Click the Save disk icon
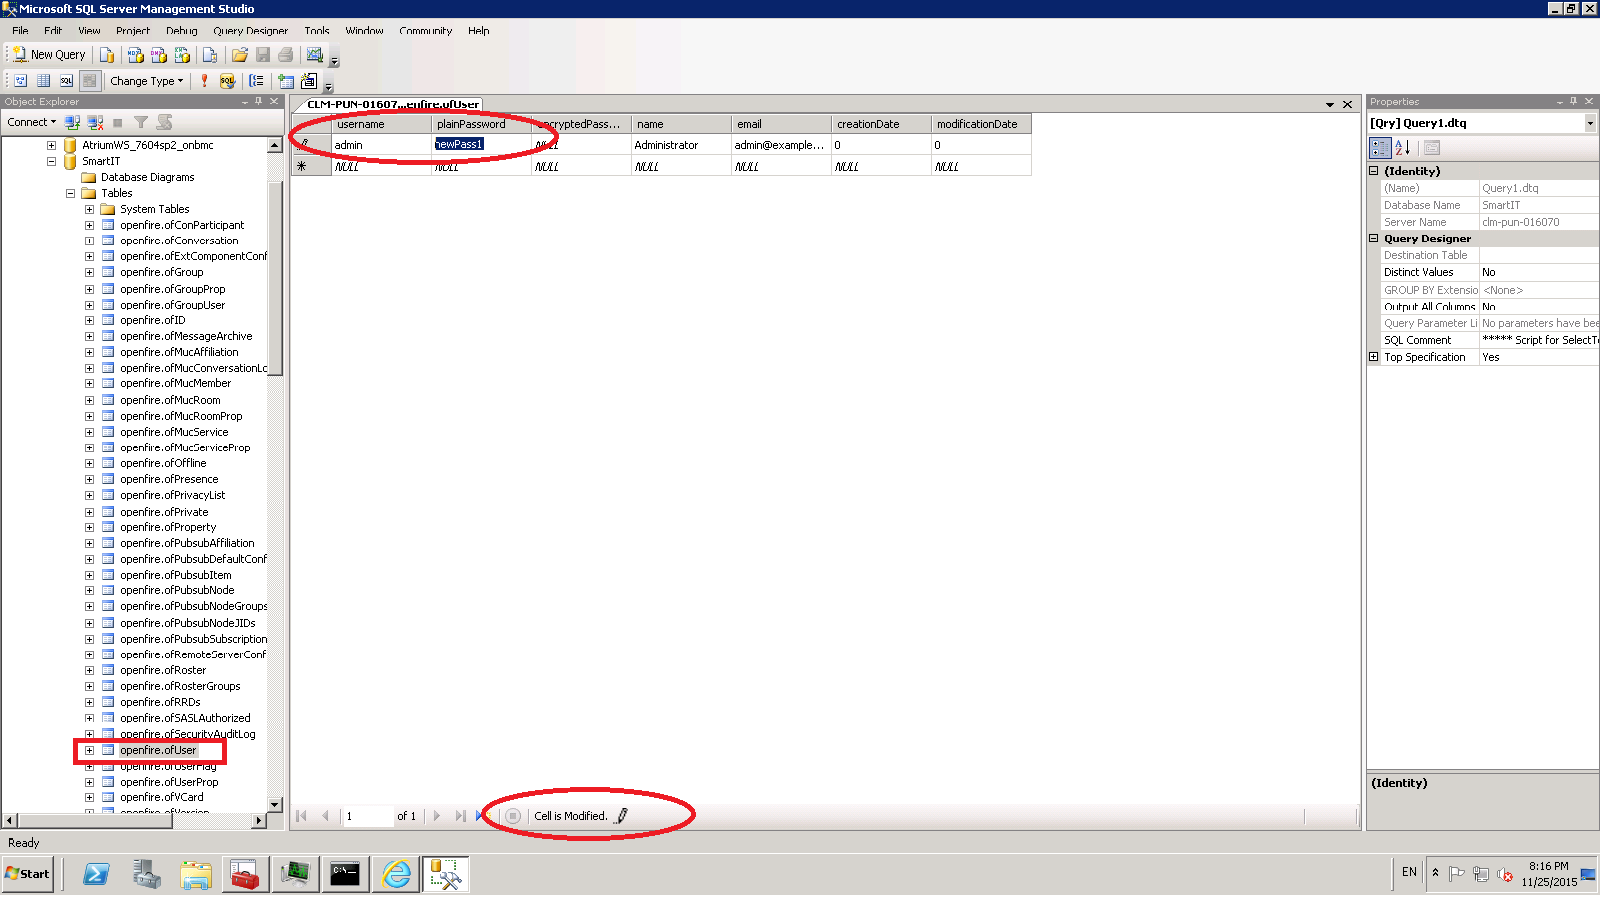The height and width of the screenshot is (900, 1600). [x=263, y=55]
